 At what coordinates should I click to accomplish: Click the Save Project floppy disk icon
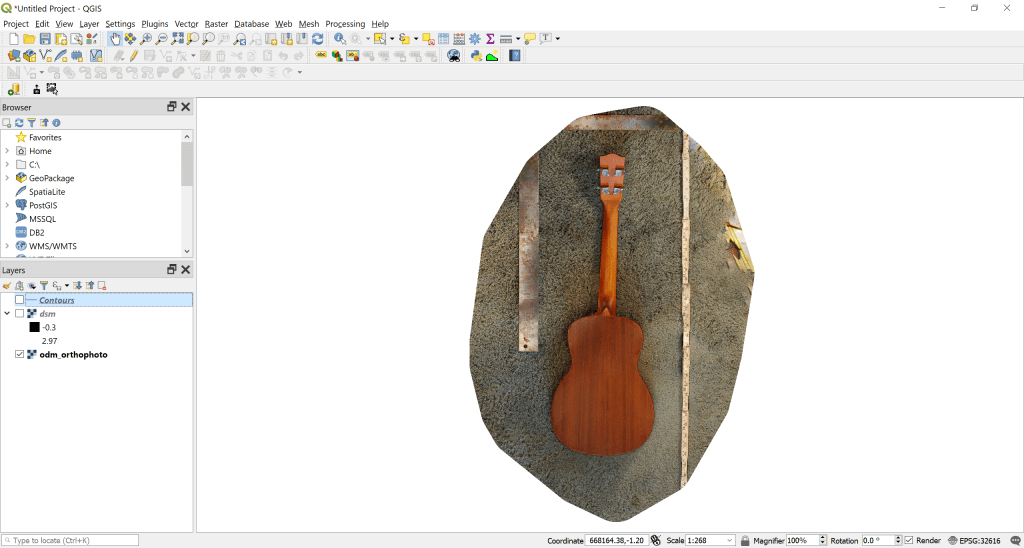45,39
